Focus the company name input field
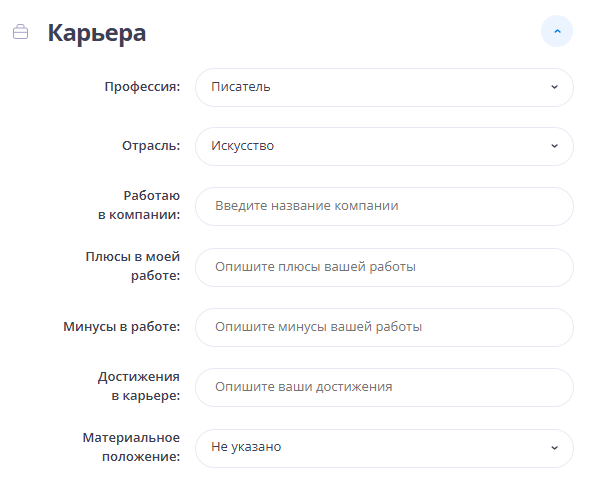The image size is (613, 498). (384, 206)
